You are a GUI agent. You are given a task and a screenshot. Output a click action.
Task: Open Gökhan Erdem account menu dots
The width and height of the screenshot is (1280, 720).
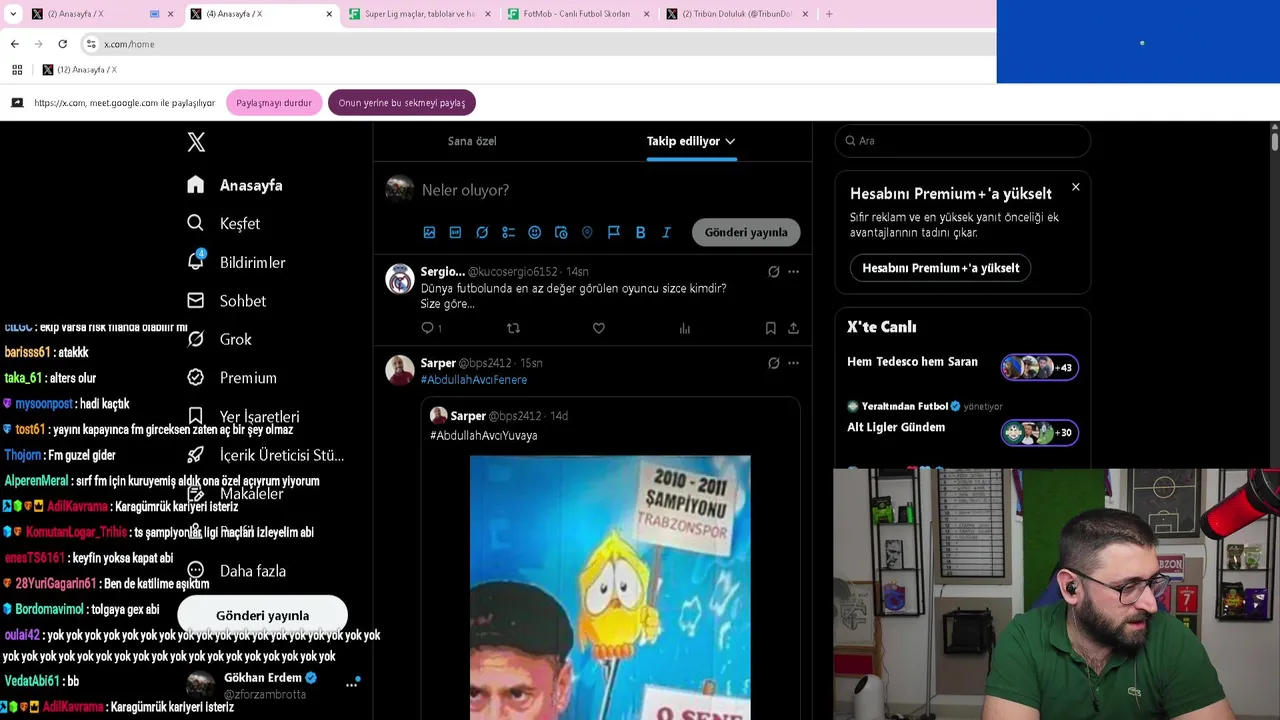pos(352,684)
